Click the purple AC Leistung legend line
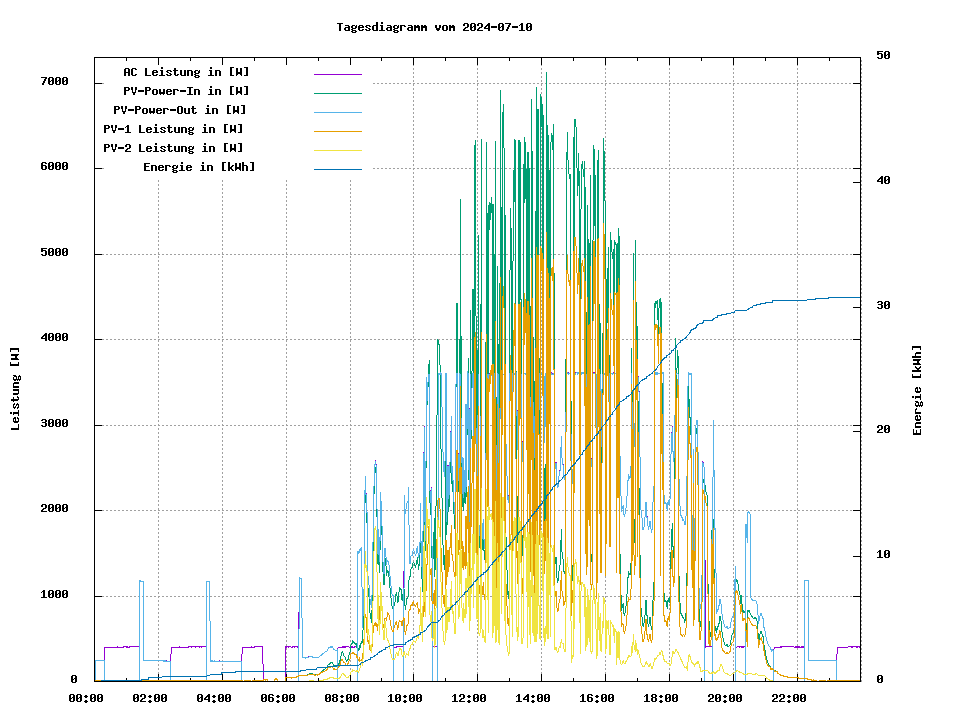This screenshot has height=720, width=960. pos(337,74)
